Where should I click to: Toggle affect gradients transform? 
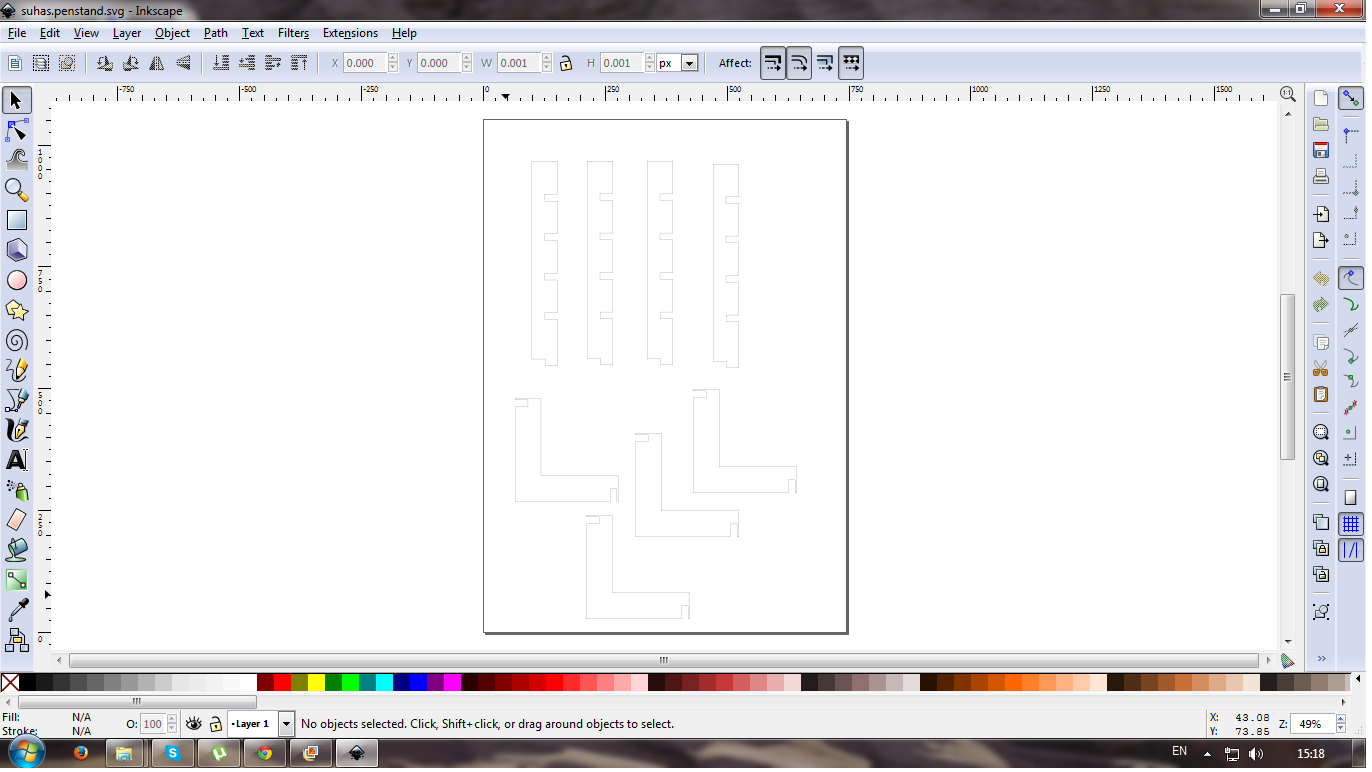825,63
